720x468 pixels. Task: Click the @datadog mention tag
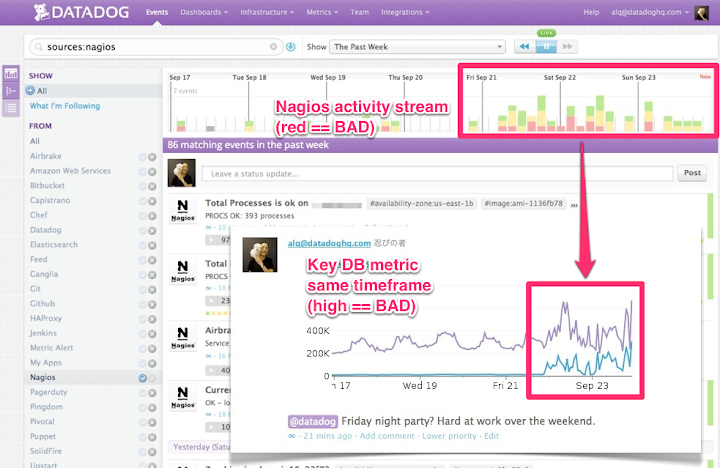pos(313,421)
